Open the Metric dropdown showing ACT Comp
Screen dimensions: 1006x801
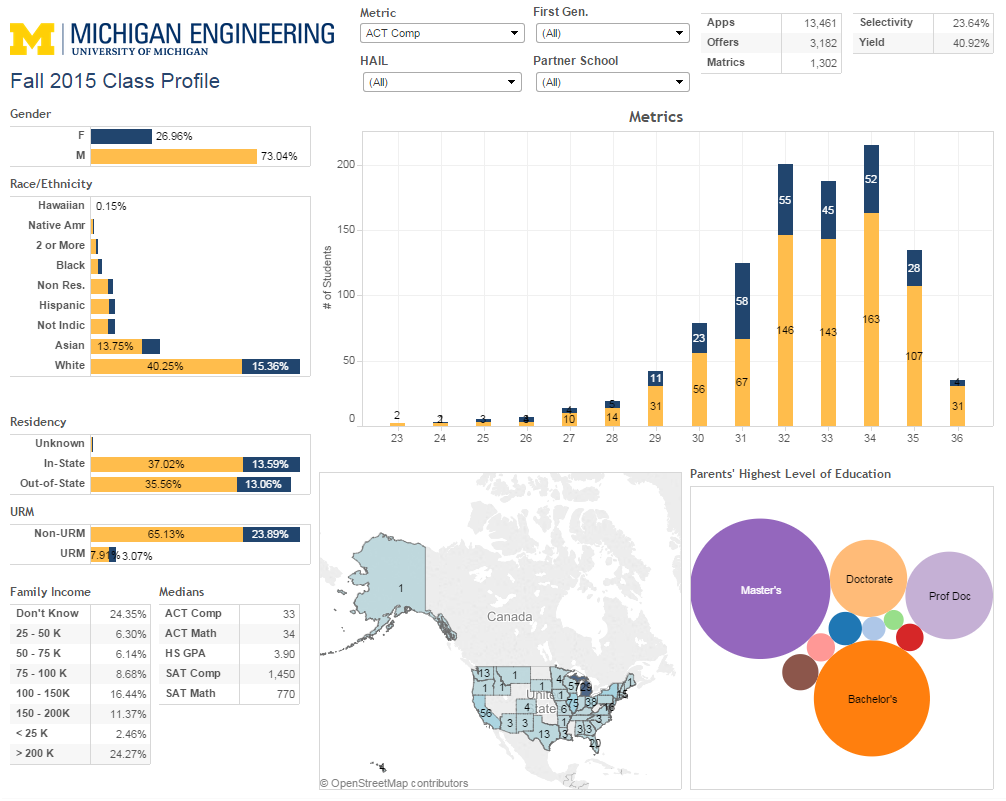click(x=441, y=33)
